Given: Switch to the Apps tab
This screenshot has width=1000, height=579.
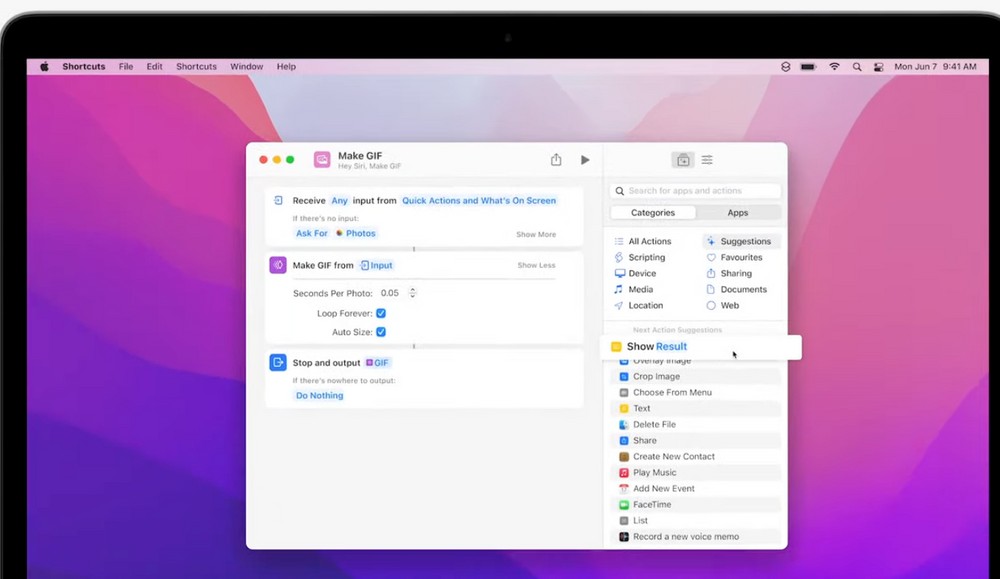Looking at the screenshot, I should pos(738,213).
